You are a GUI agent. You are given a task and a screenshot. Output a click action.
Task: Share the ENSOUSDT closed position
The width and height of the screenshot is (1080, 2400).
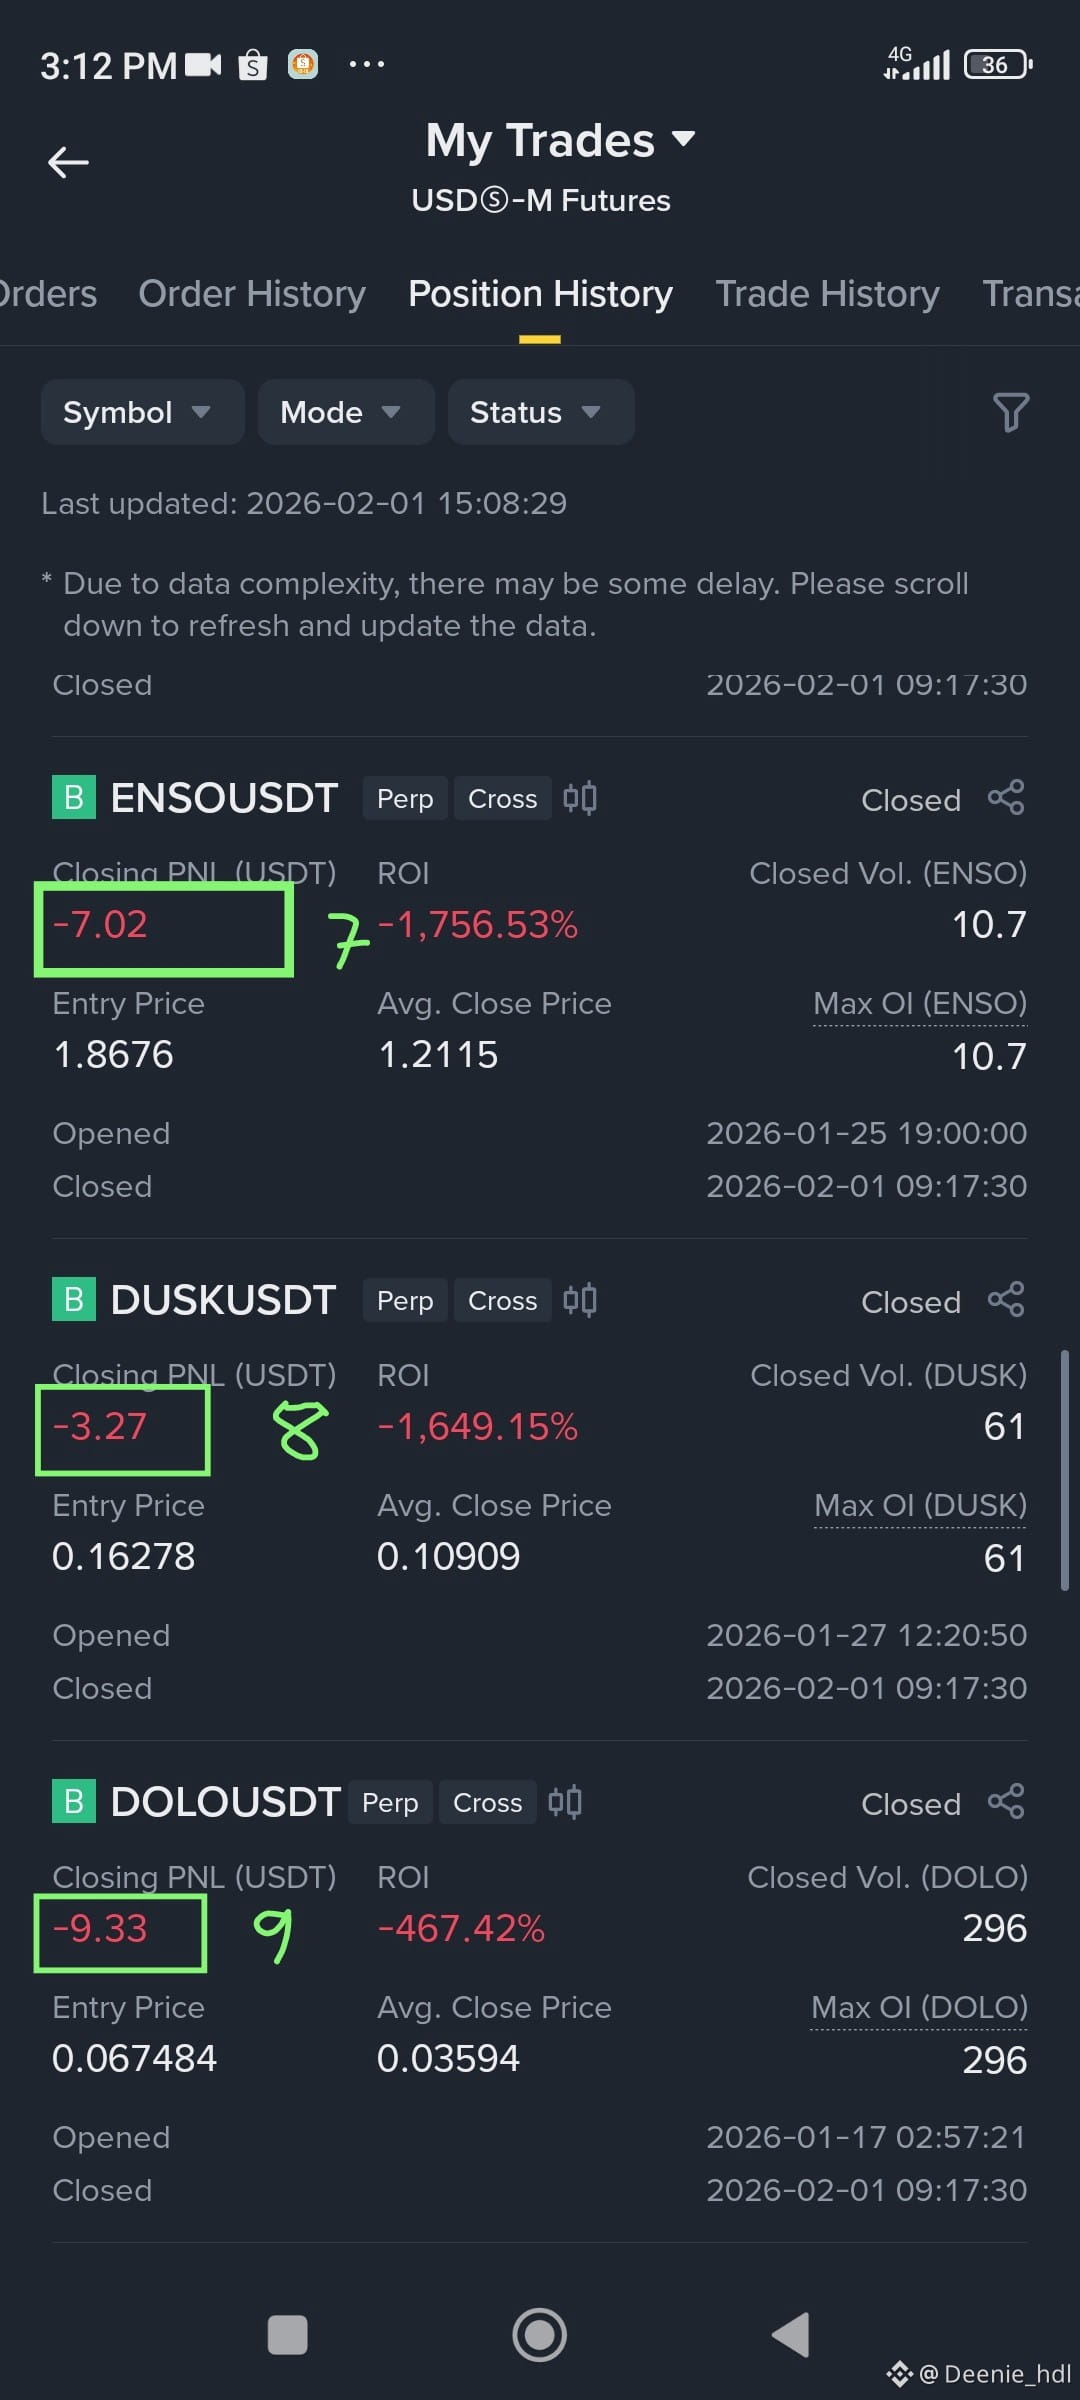coord(1006,798)
